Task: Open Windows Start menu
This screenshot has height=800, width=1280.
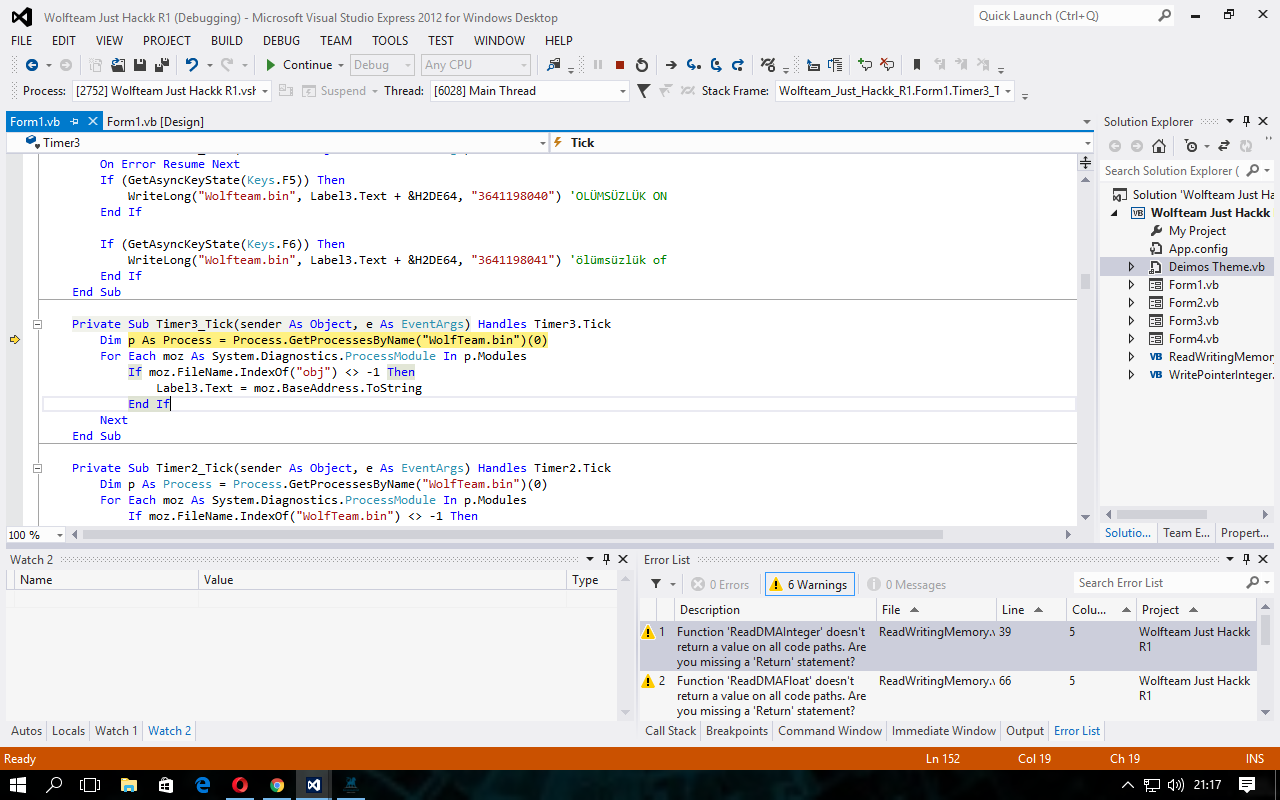Action: point(18,785)
